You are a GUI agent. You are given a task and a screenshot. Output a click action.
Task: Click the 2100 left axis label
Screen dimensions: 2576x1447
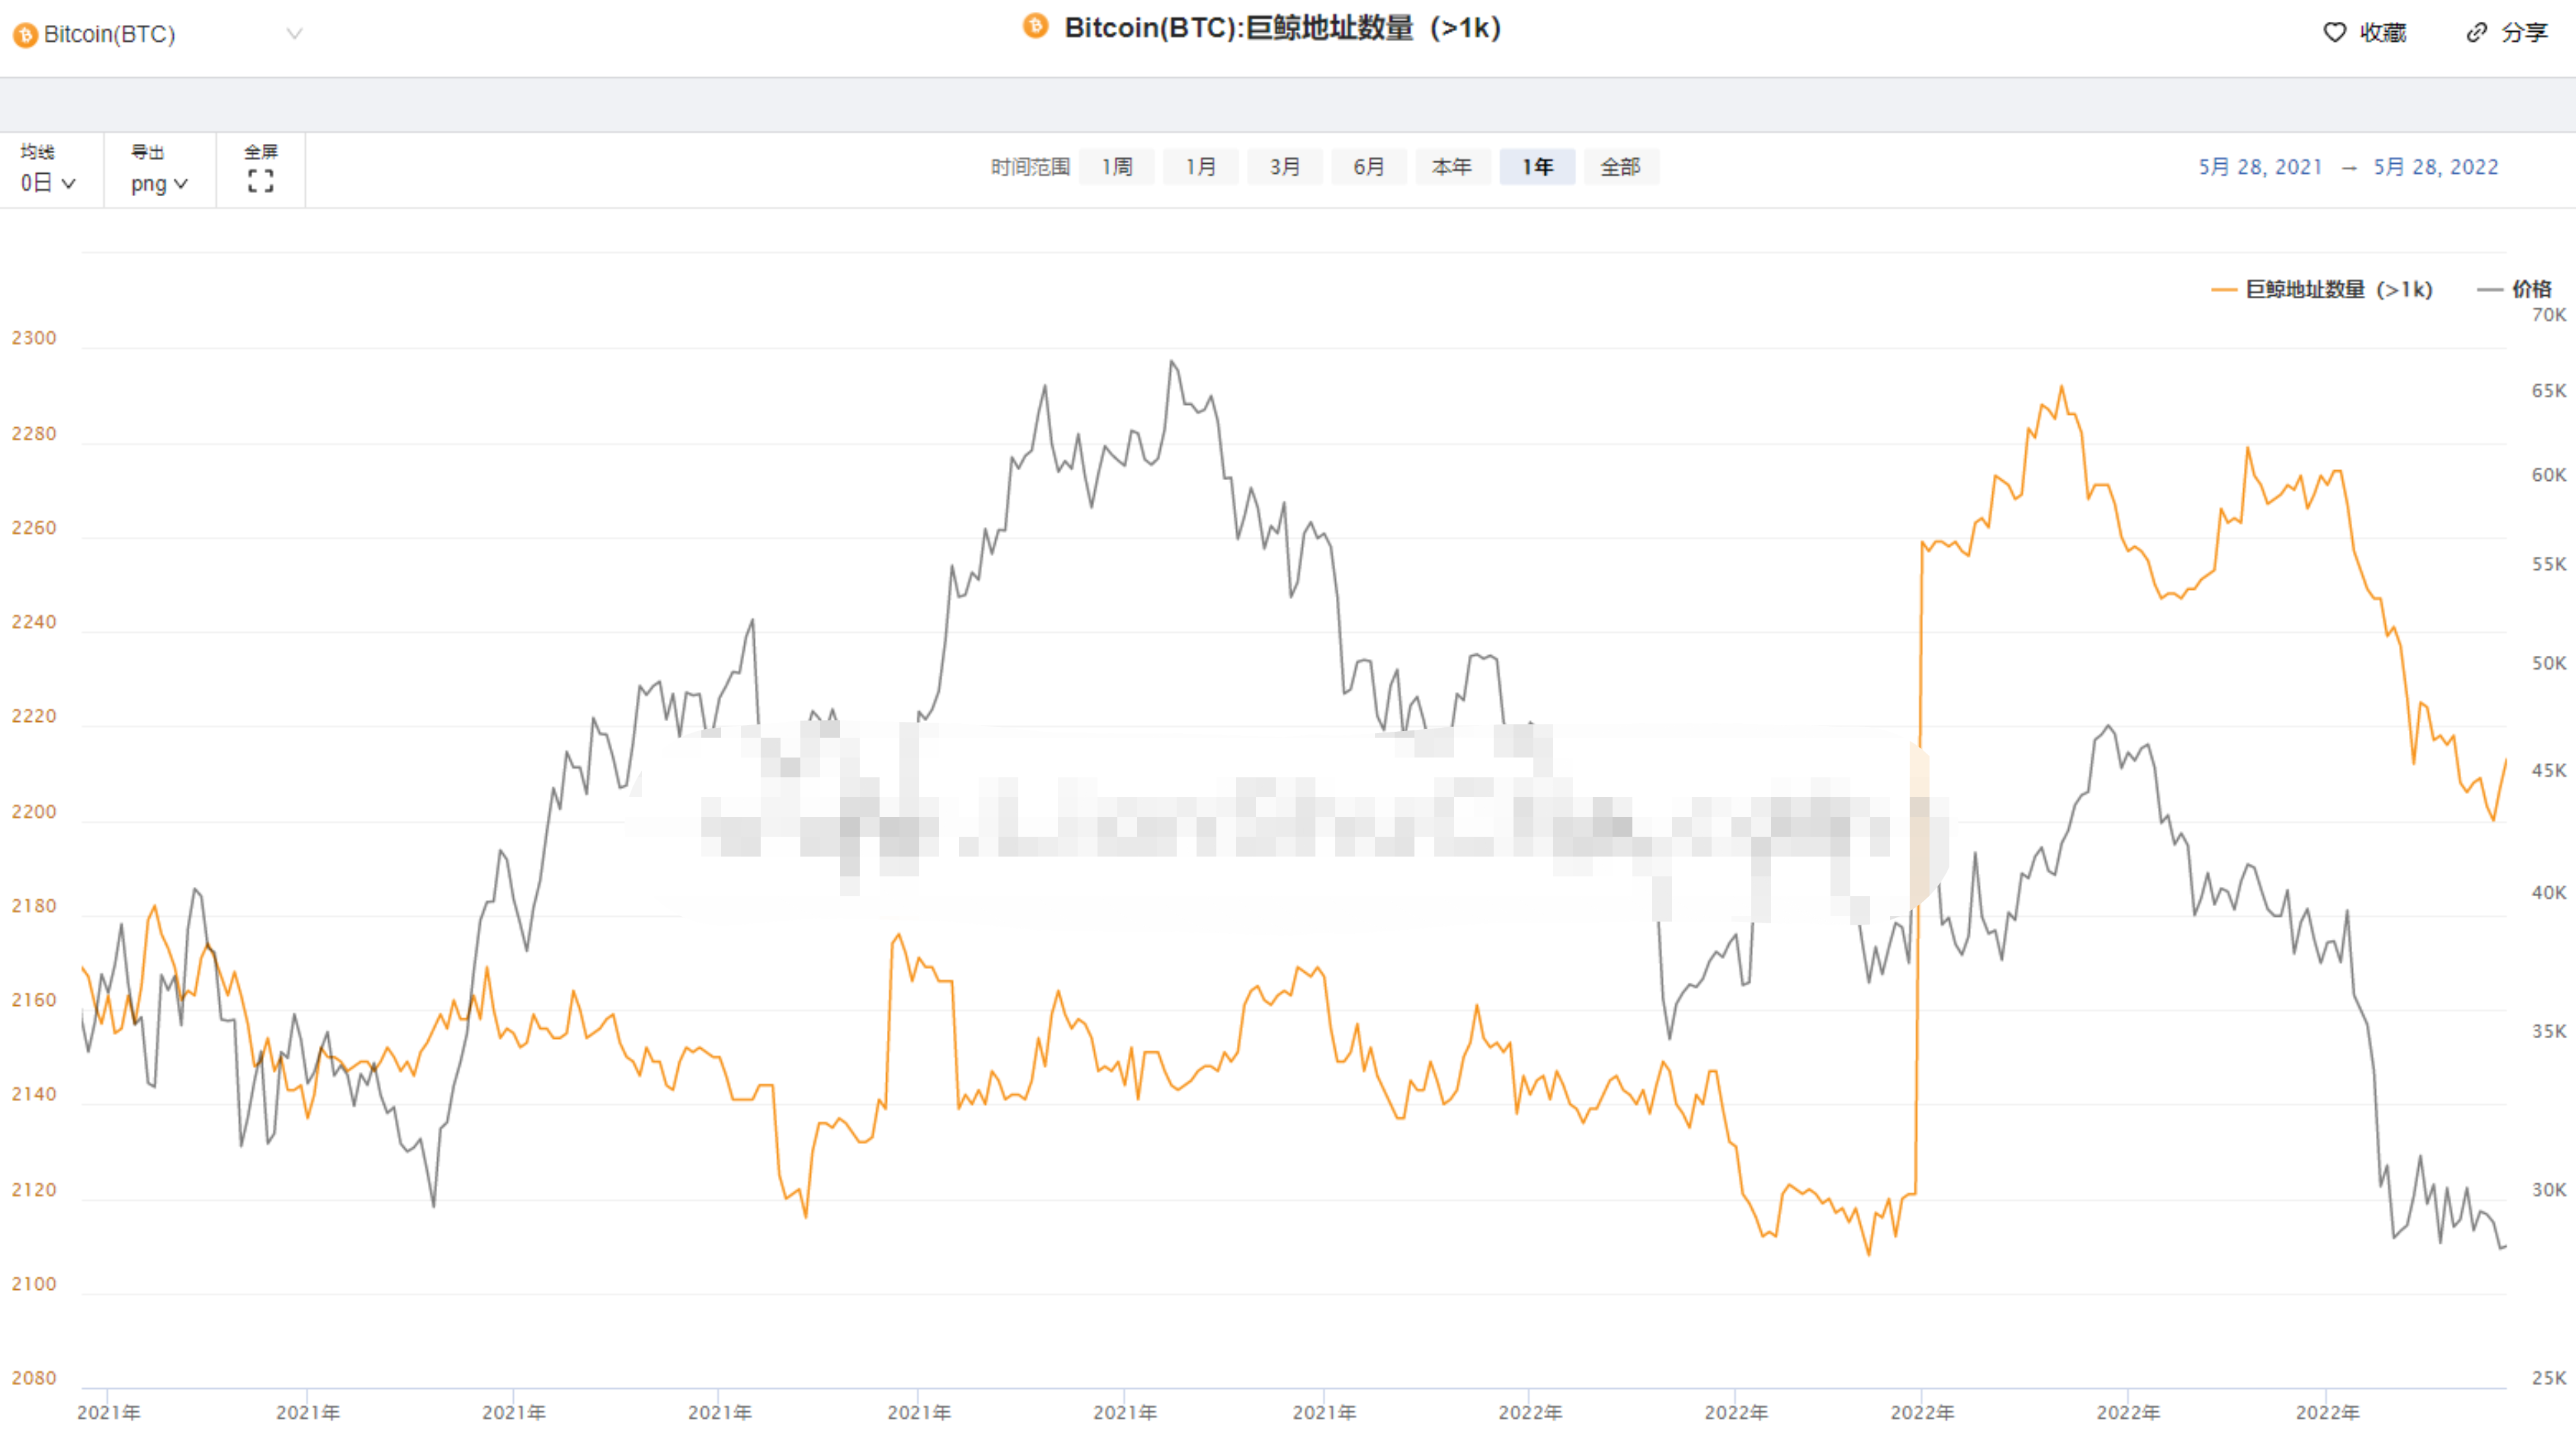34,1284
